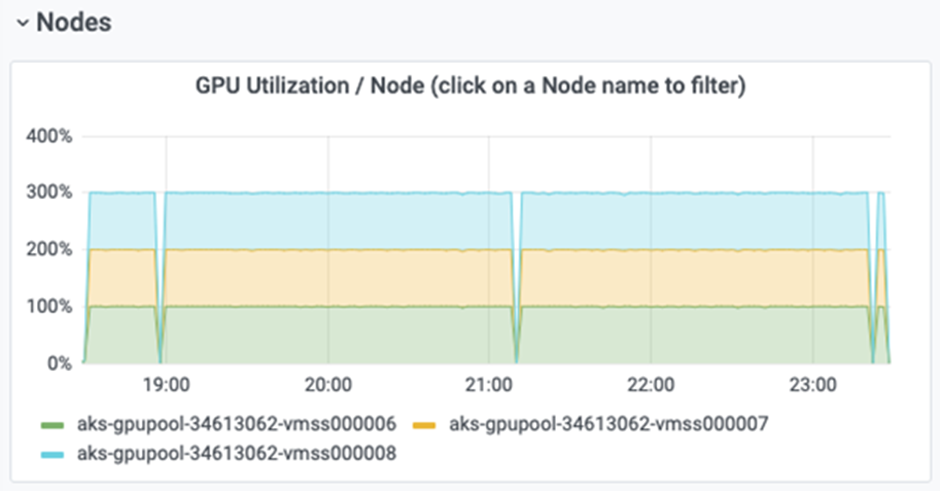Click the 21:00 time axis label
The image size is (940, 491).
489,384
